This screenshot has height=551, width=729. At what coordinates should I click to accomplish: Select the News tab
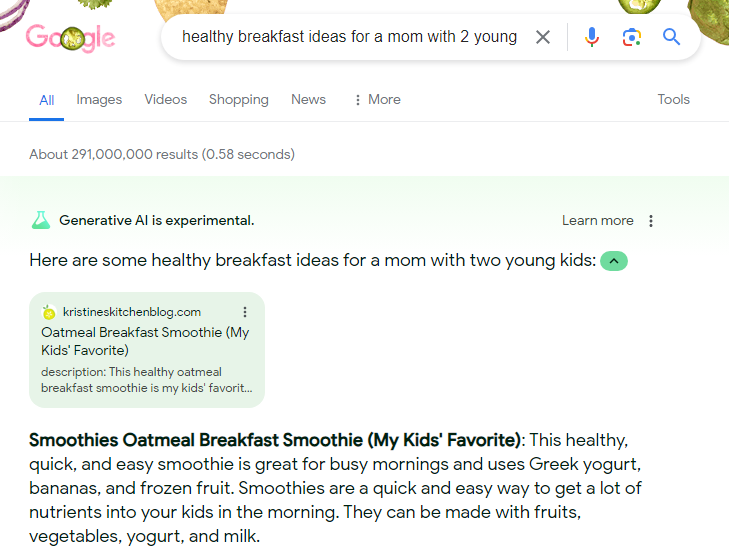(308, 100)
